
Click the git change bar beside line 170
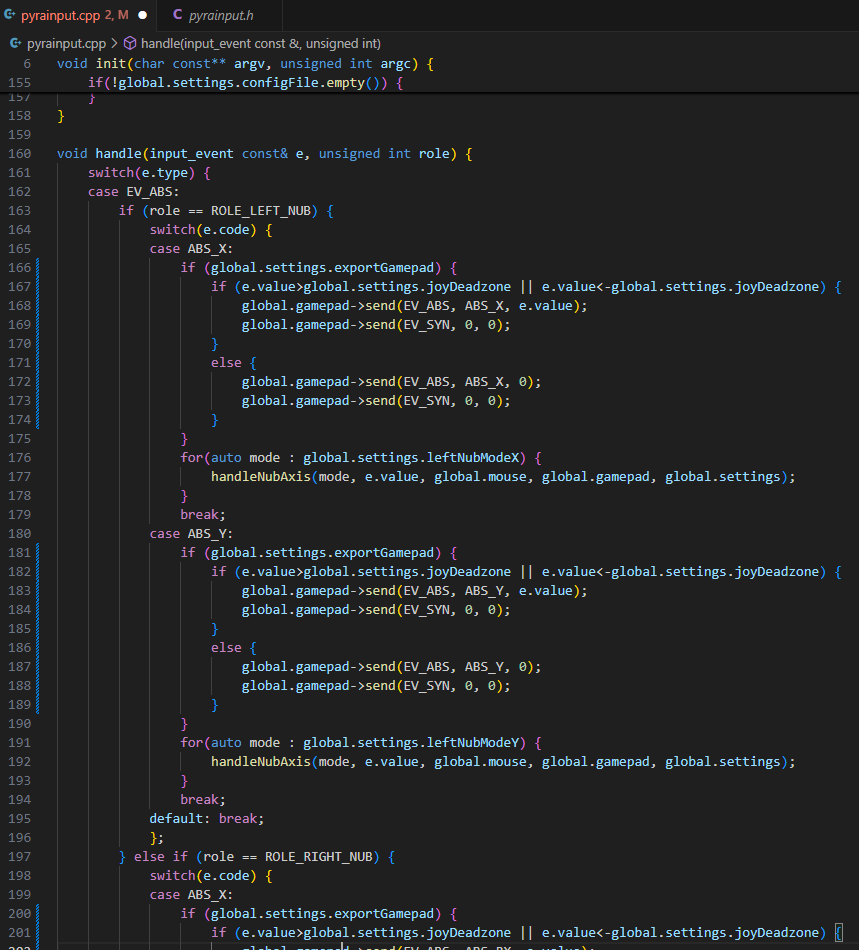coord(37,344)
